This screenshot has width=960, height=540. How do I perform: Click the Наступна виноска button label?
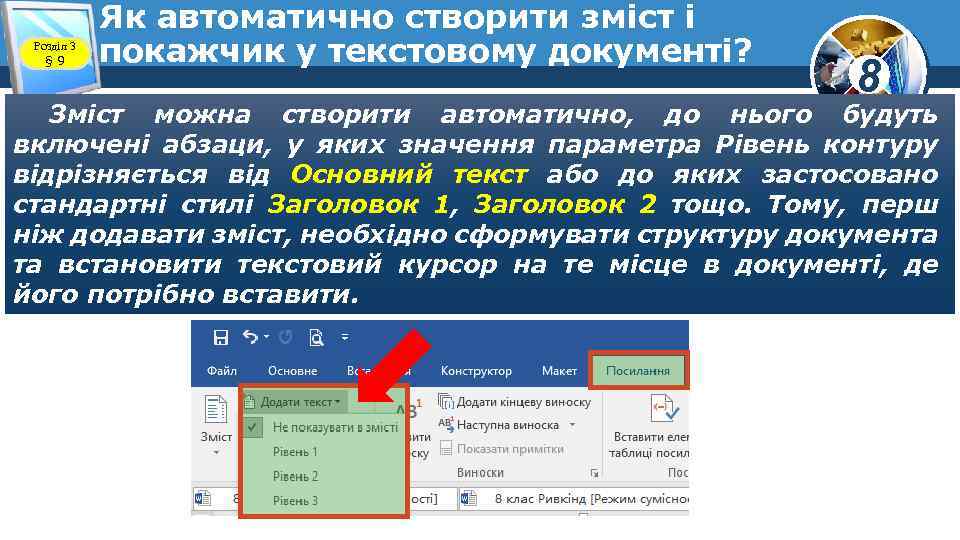pyautogui.click(x=508, y=425)
